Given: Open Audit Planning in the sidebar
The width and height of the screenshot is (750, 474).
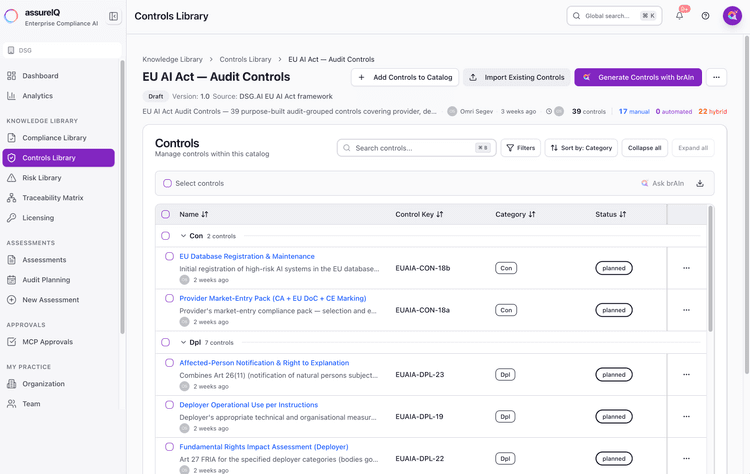Looking at the screenshot, I should [58, 280].
